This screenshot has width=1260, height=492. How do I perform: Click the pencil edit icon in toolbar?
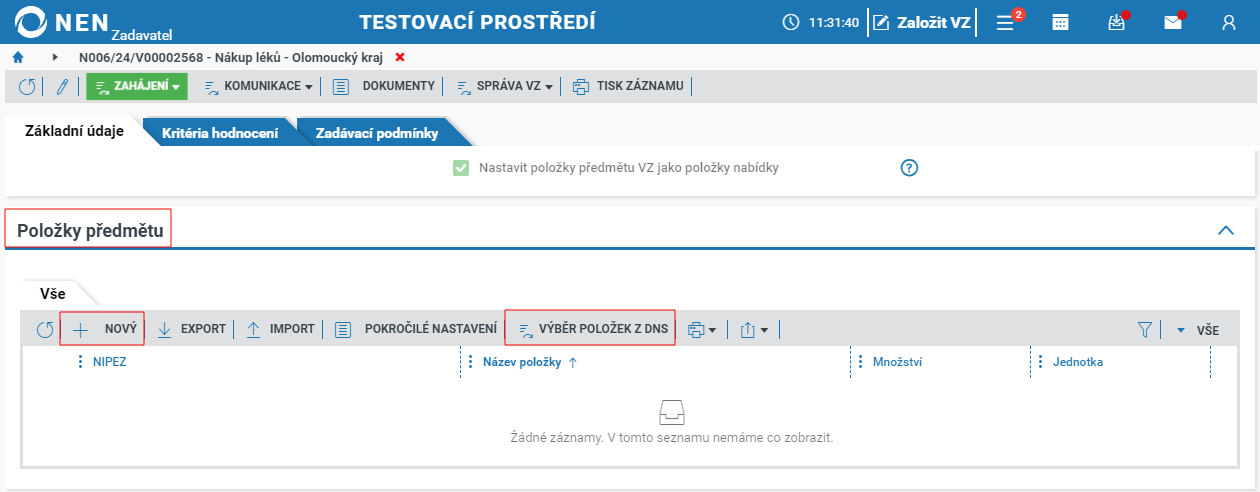tap(62, 87)
